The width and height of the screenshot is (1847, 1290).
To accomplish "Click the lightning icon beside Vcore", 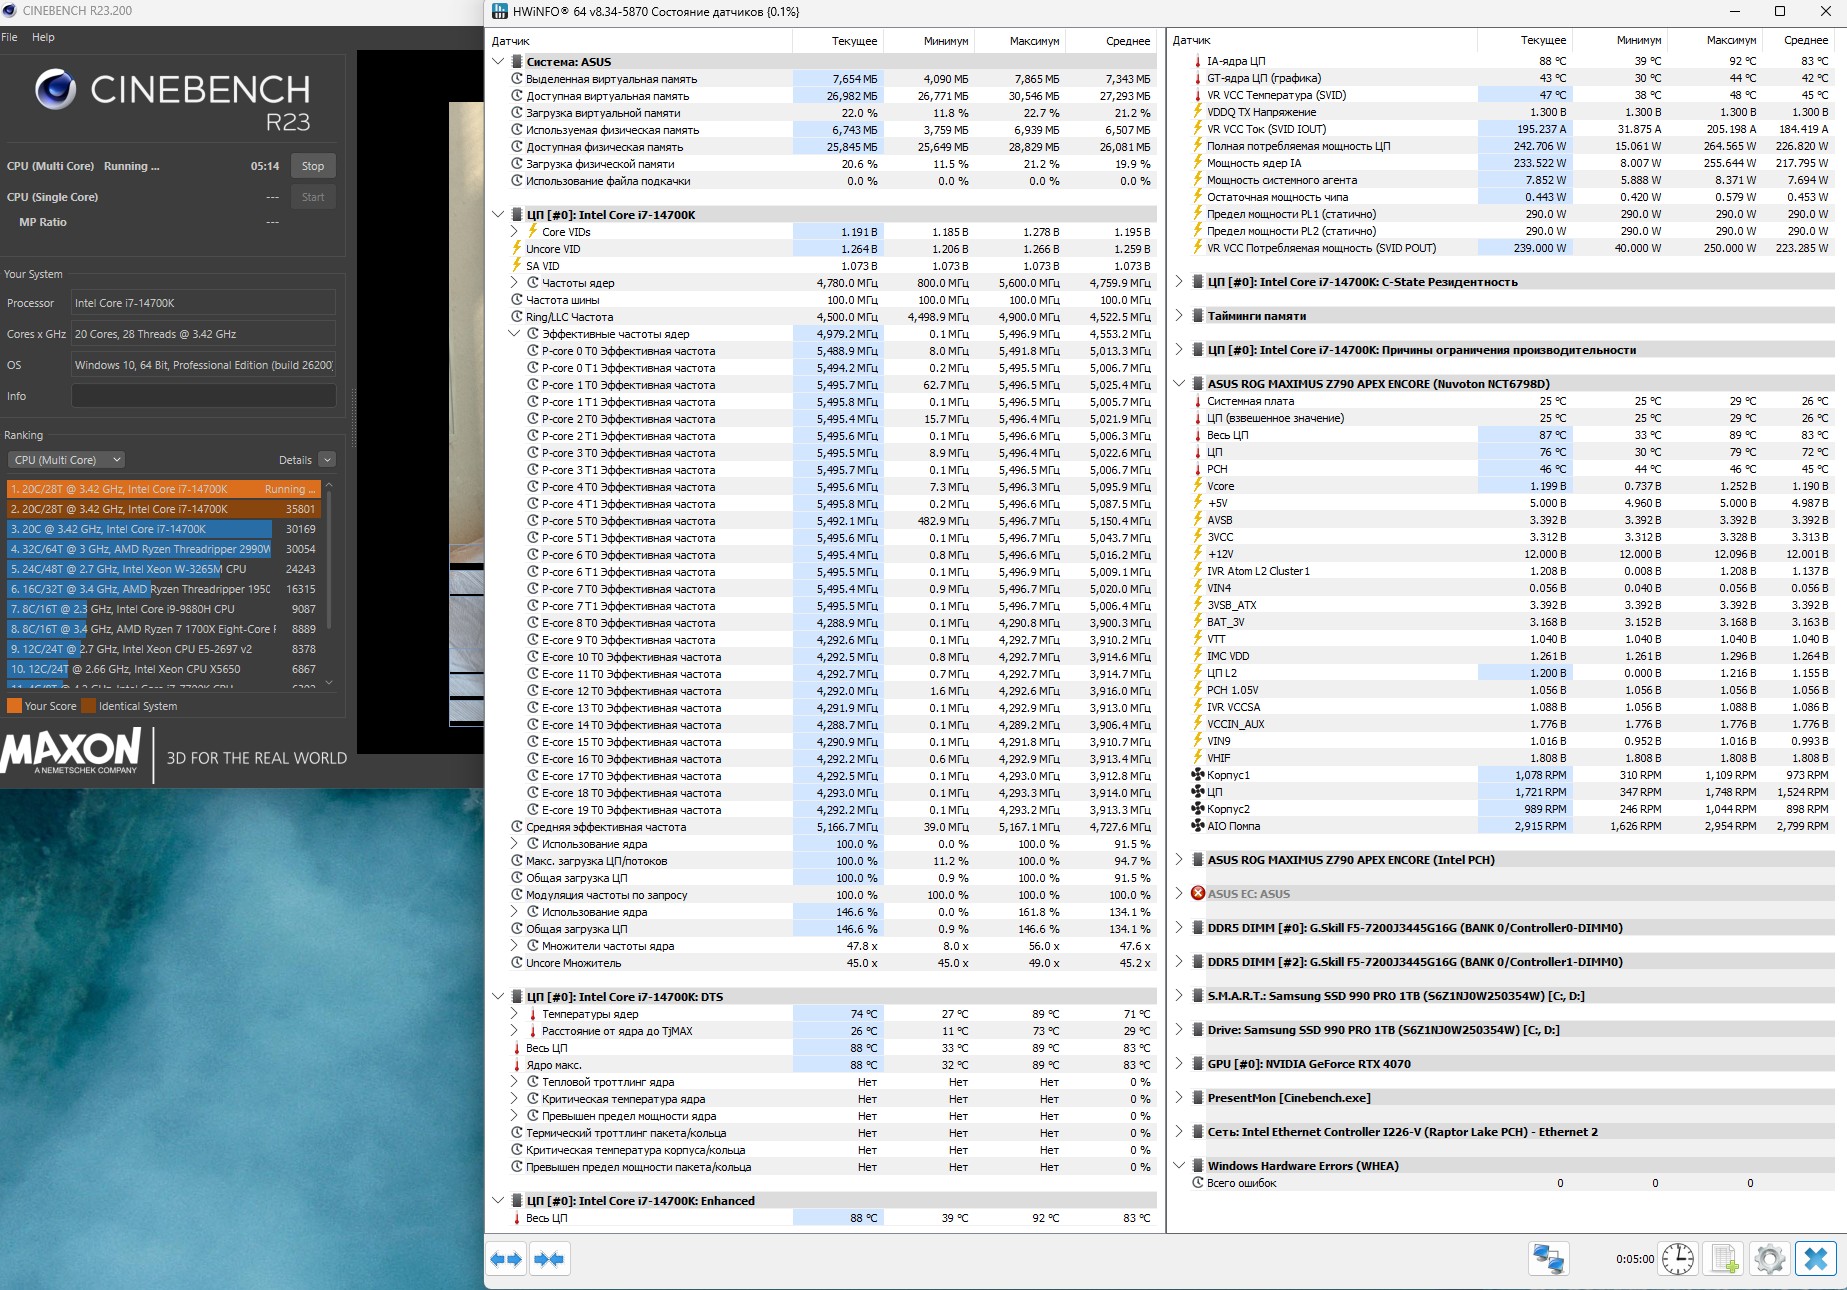I will coord(1198,486).
